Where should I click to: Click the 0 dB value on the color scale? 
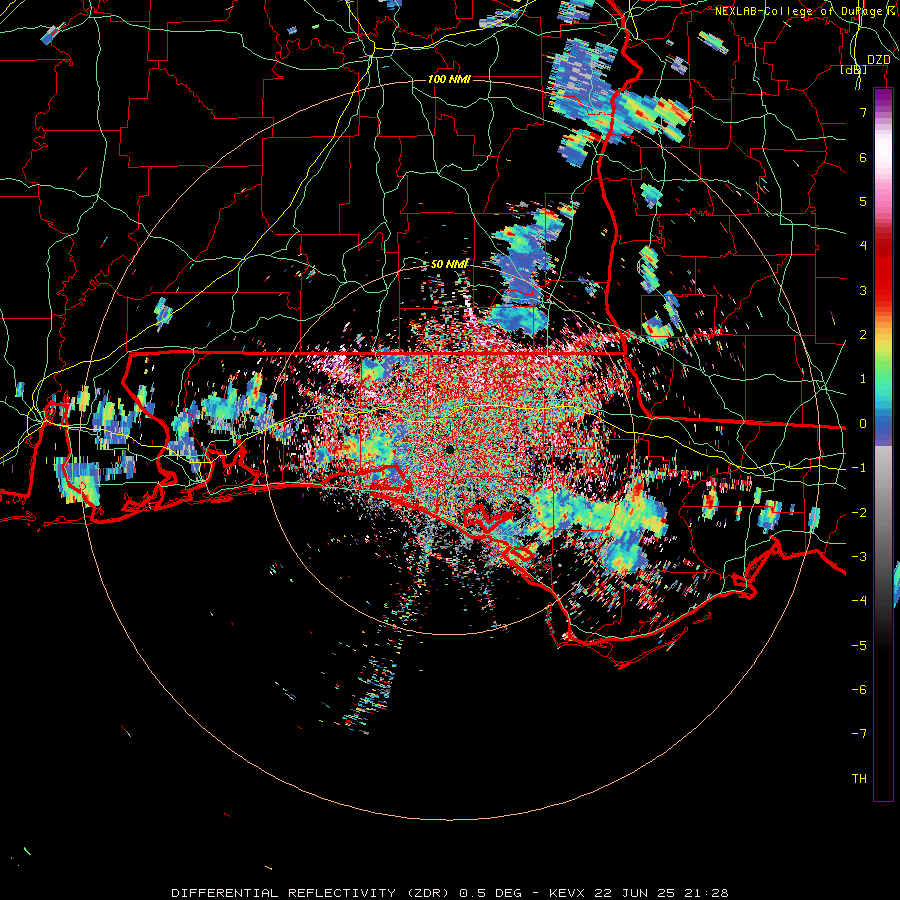click(x=863, y=424)
